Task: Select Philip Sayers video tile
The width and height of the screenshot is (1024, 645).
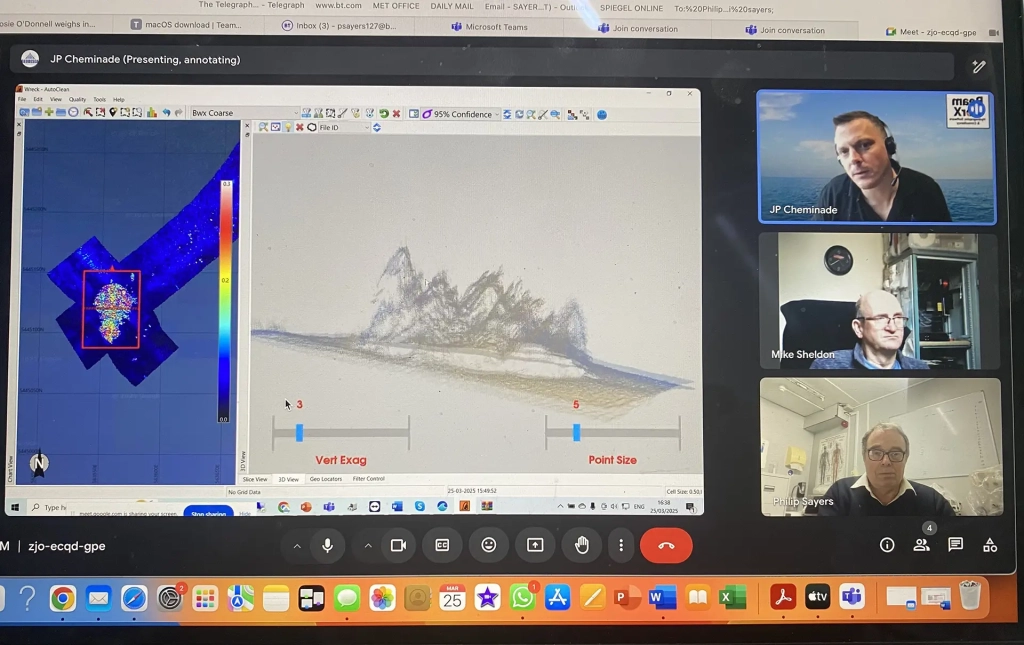Action: (879, 446)
